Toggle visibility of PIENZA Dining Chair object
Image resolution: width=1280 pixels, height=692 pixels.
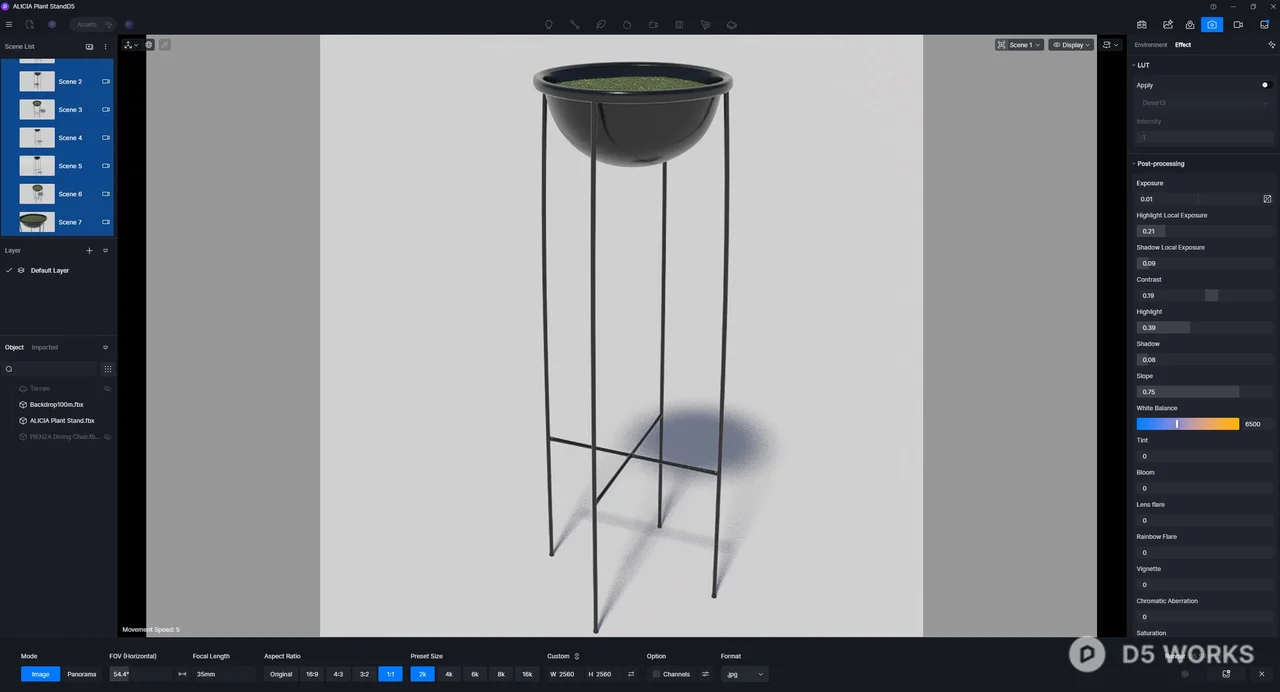click(x=107, y=436)
